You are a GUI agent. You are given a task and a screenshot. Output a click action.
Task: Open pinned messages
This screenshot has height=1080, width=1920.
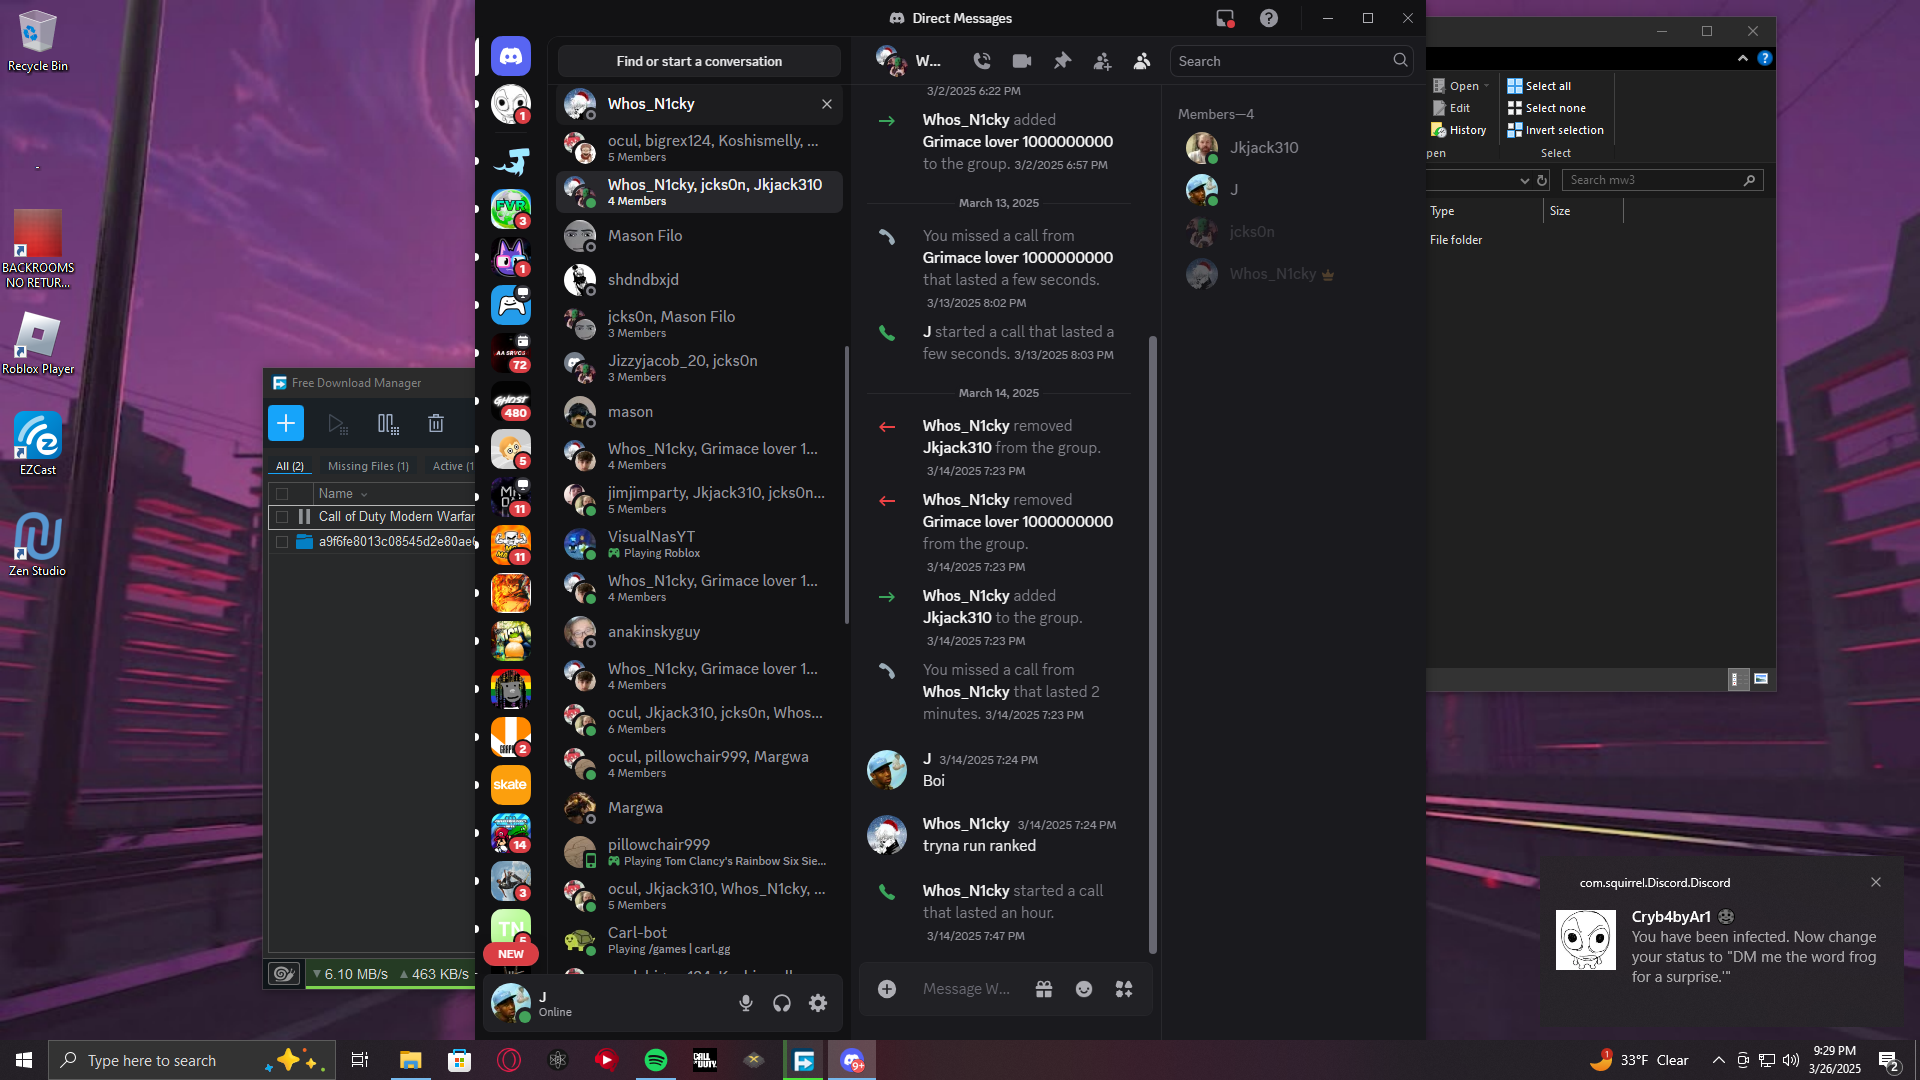[1062, 61]
